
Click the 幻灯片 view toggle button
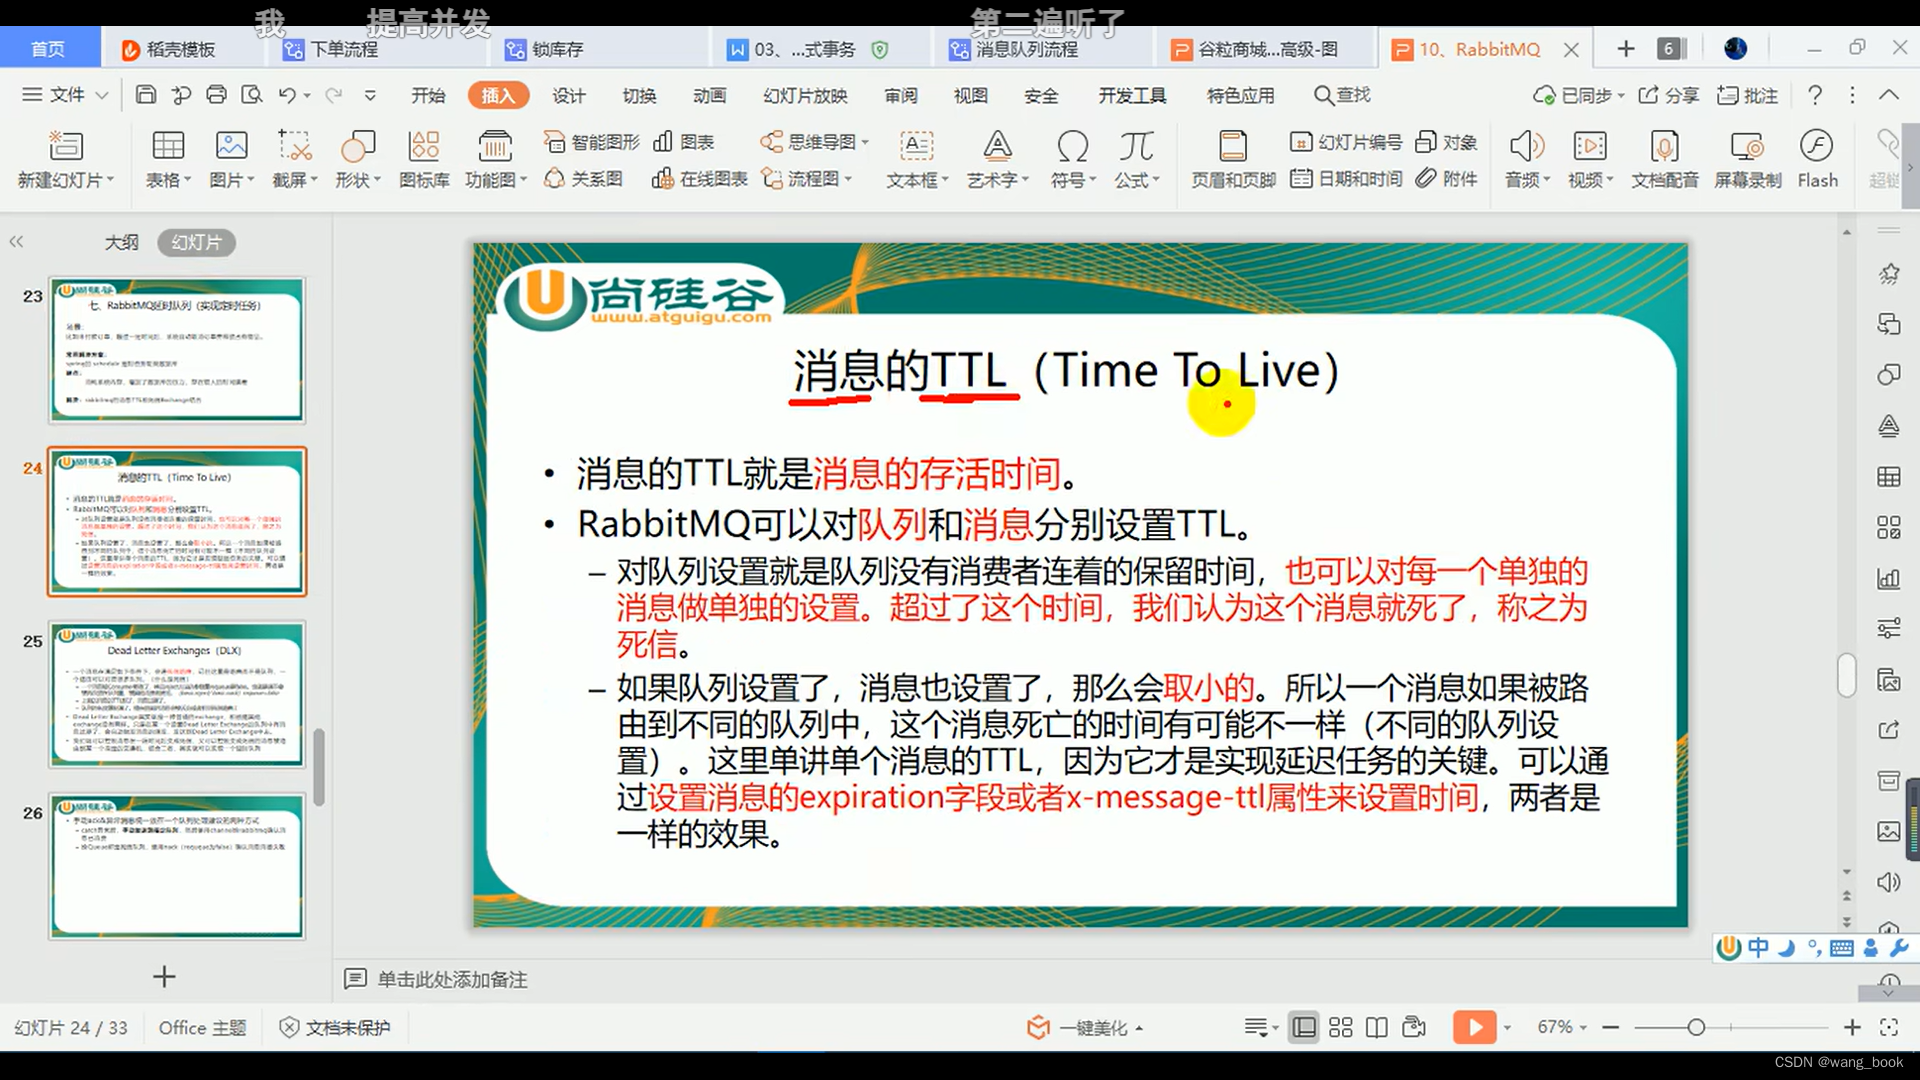[194, 241]
